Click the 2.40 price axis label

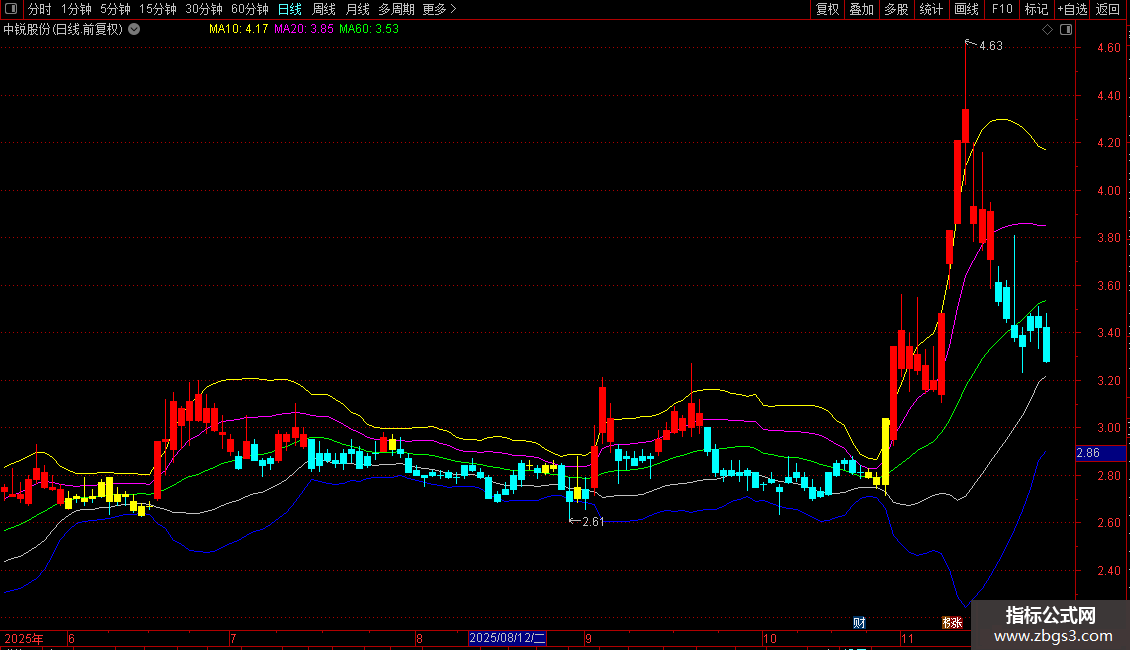point(1108,571)
